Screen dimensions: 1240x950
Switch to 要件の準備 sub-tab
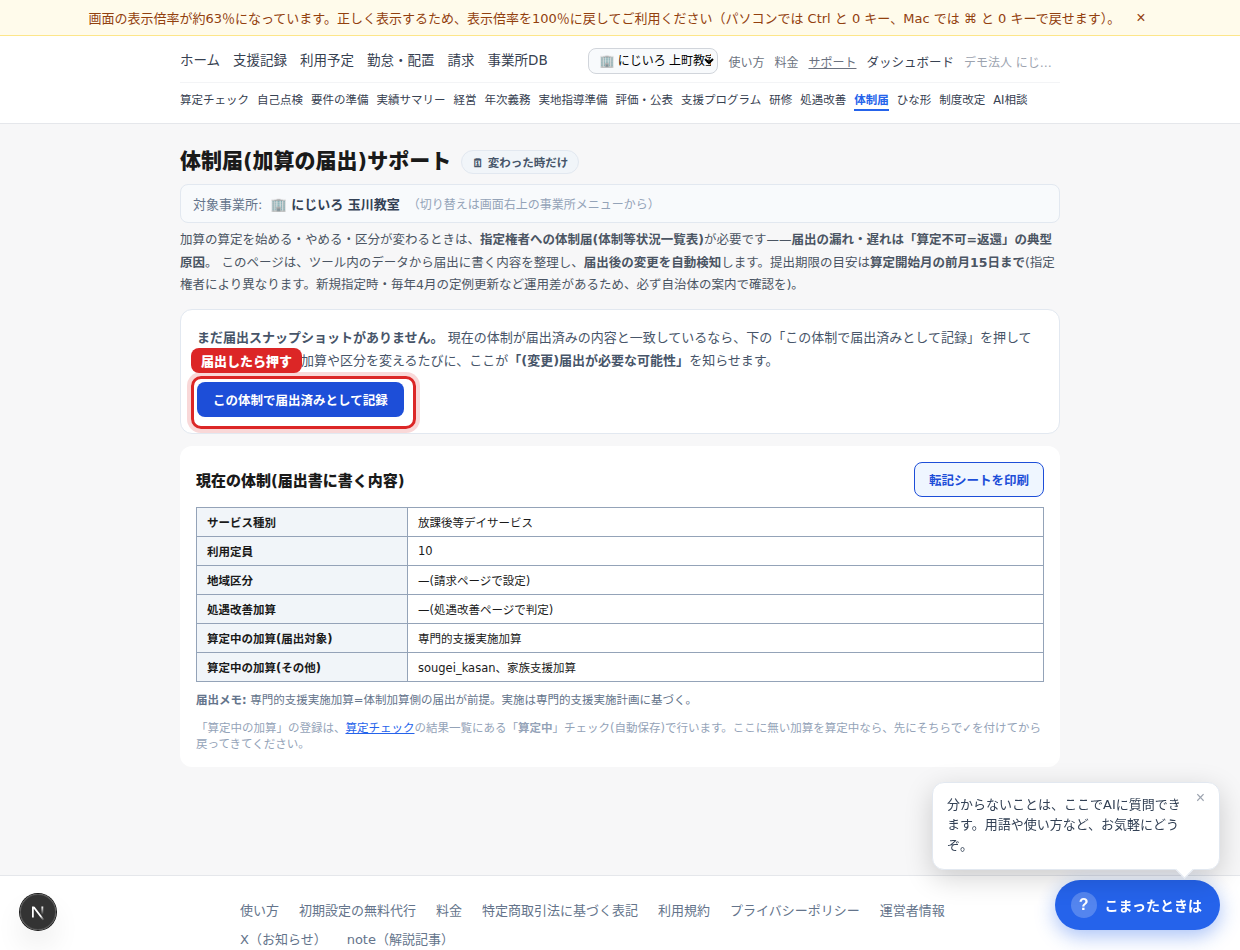(340, 100)
